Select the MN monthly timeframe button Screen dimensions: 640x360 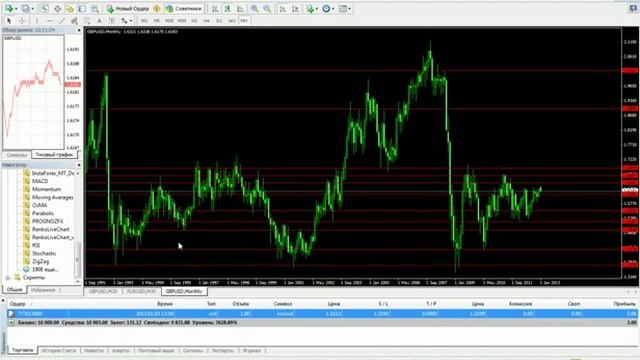tap(244, 20)
